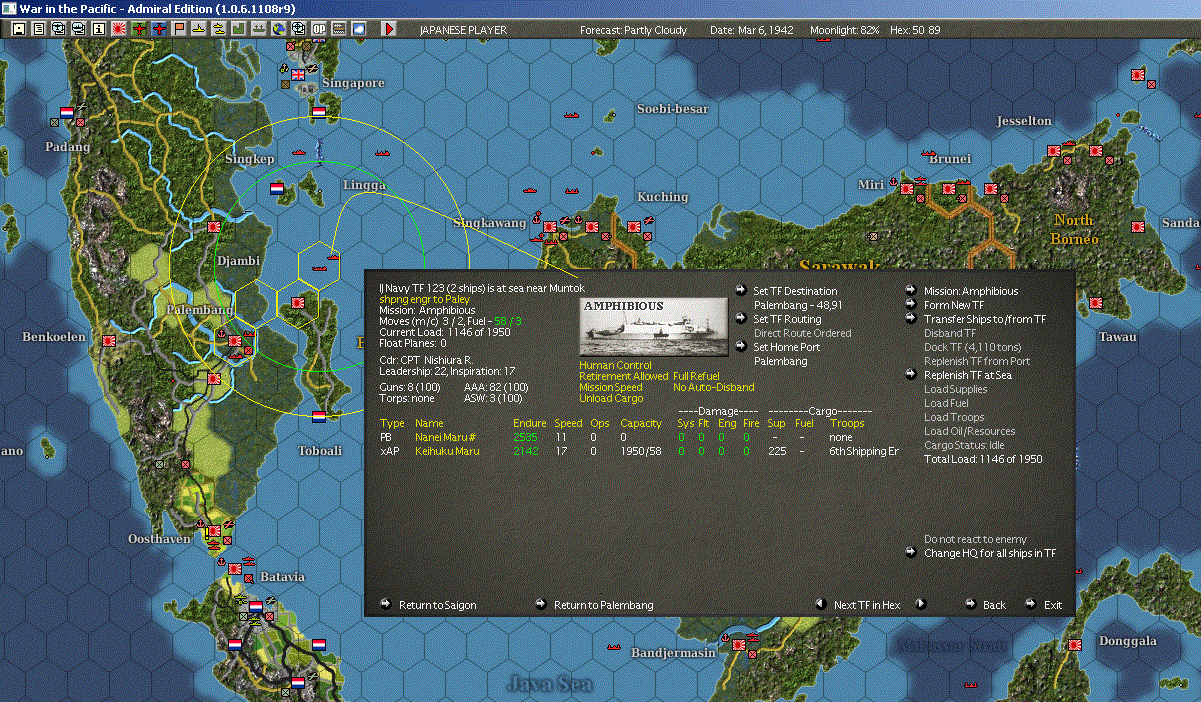Click the rising sun flag toolbar icon

click(x=118, y=29)
